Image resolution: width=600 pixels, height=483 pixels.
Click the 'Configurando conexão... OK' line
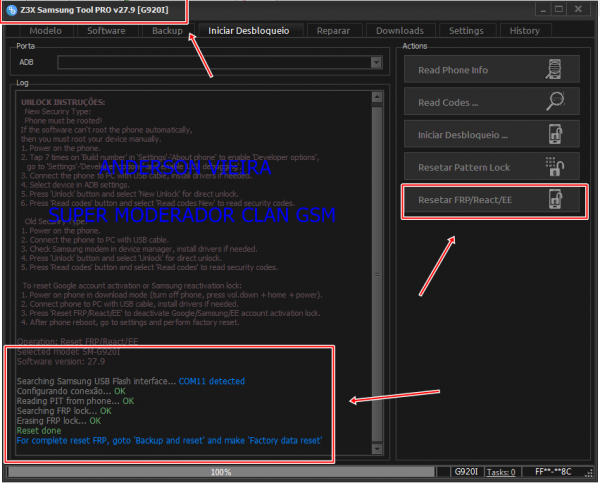tap(71, 391)
